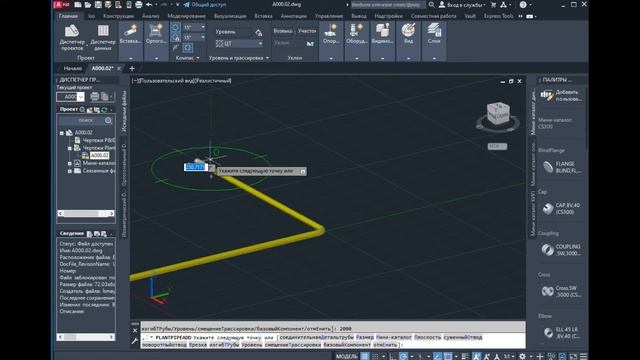
Task: Click the Общий доступ share button
Action: point(204,4)
